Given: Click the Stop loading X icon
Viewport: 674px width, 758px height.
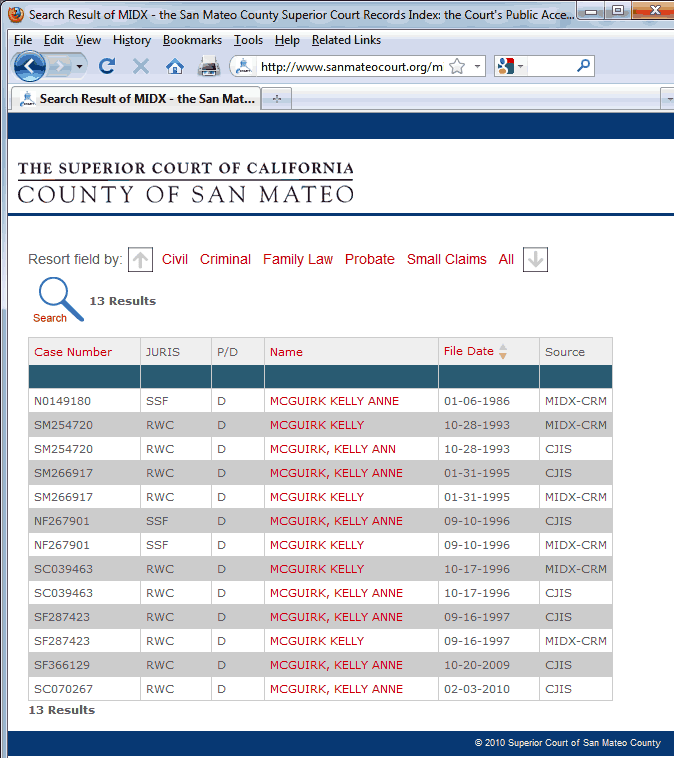Looking at the screenshot, I should pyautogui.click(x=141, y=66).
